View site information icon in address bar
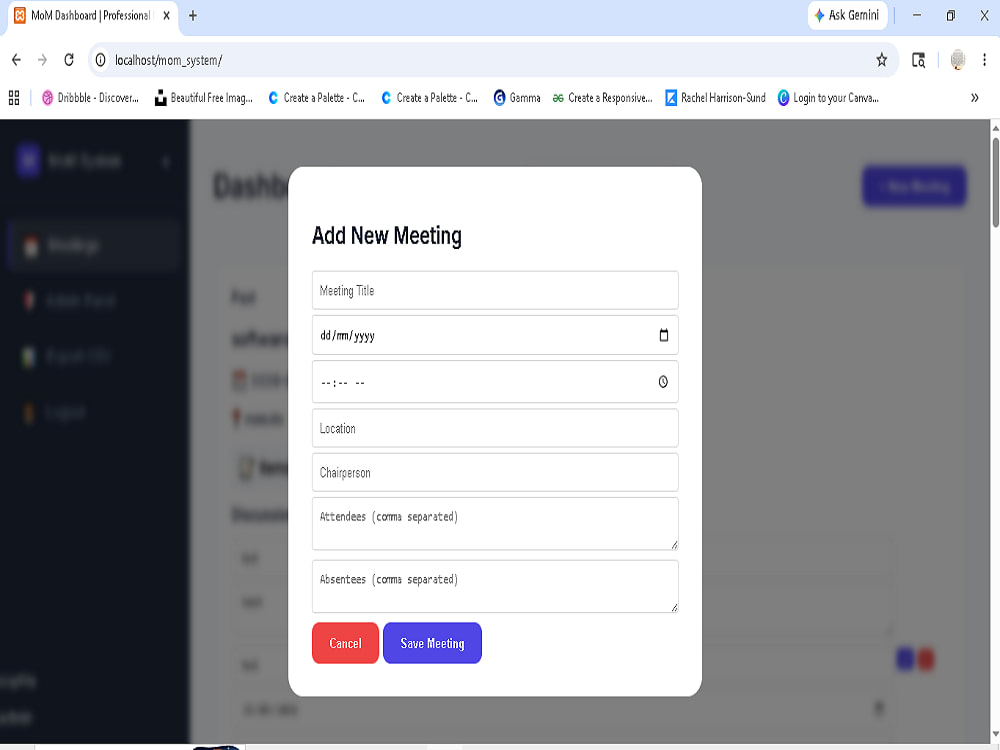Screen dimensions: 1000x750 point(101,60)
